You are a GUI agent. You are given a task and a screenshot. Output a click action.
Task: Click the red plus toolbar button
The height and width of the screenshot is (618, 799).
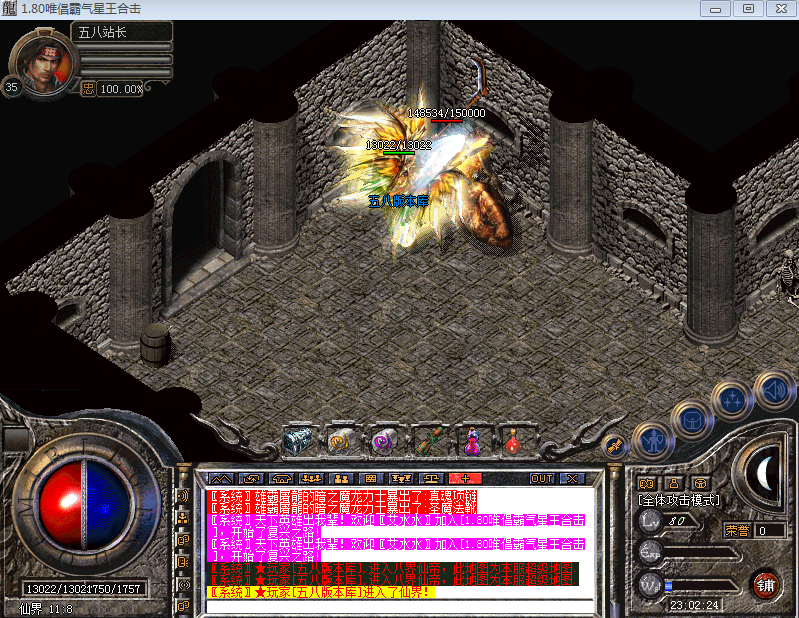465,479
